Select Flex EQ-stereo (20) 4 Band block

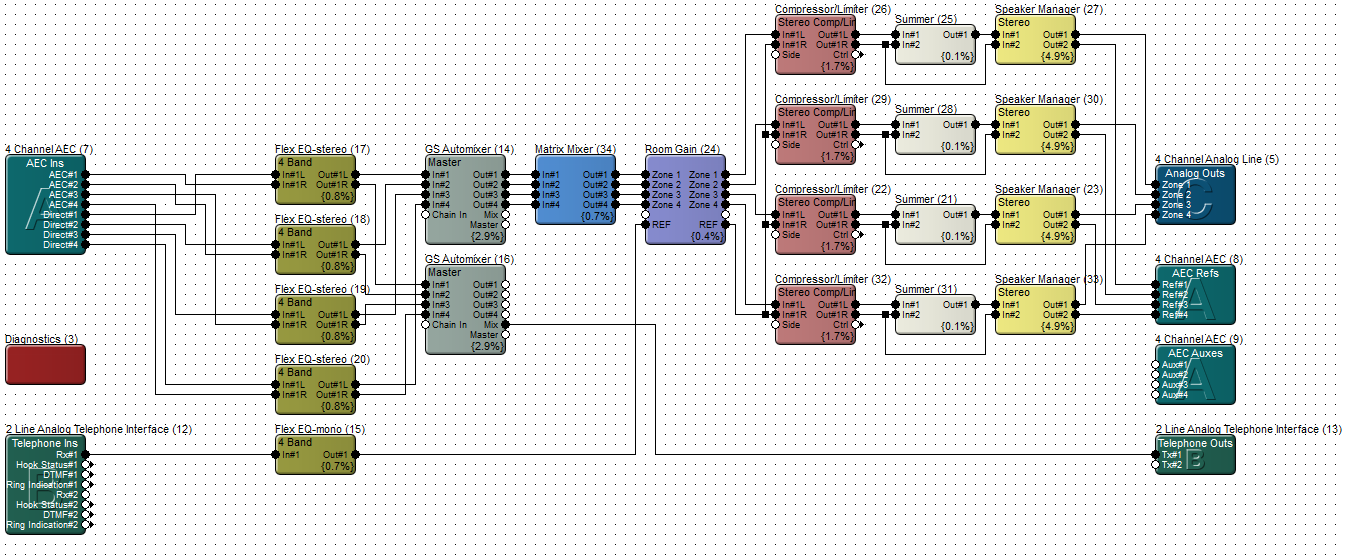pos(315,389)
